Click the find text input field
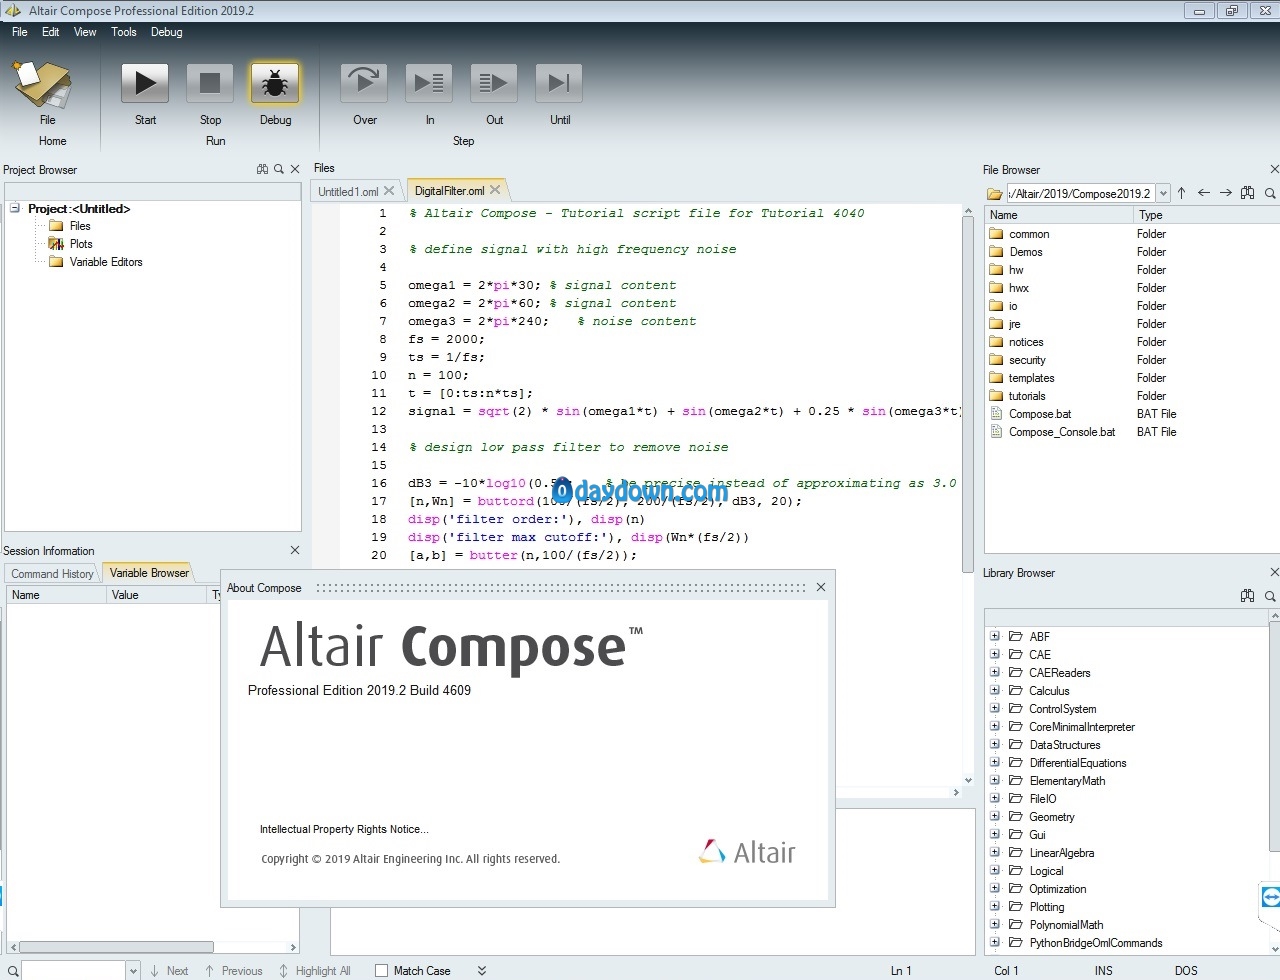Image resolution: width=1280 pixels, height=980 pixels. coord(74,971)
